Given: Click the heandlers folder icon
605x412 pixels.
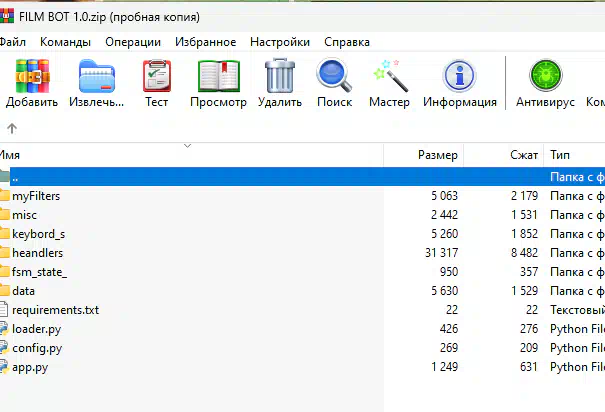Looking at the screenshot, I should click(4, 253).
